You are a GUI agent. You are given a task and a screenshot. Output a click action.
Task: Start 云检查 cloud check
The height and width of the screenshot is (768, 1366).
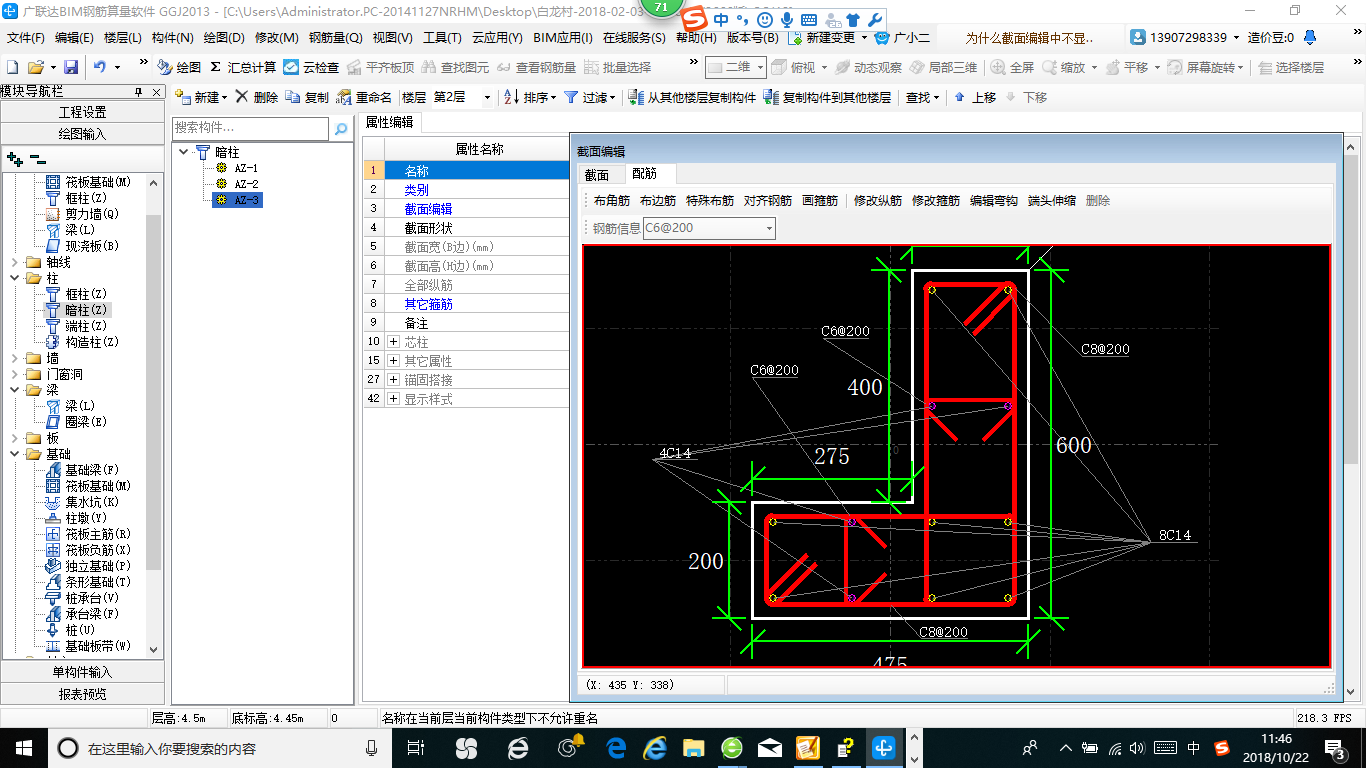311,67
